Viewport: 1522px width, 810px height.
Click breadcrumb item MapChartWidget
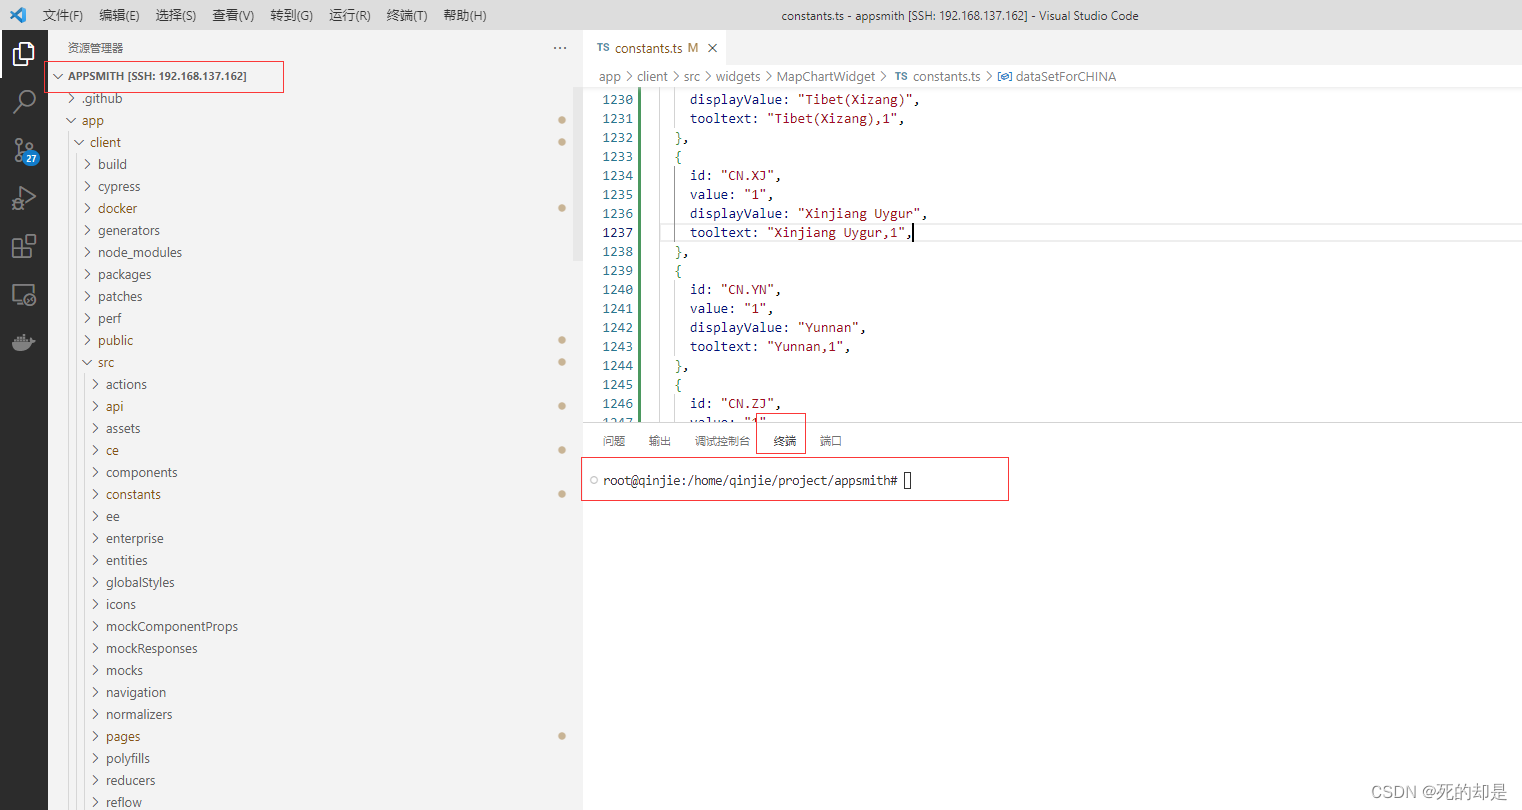point(826,76)
